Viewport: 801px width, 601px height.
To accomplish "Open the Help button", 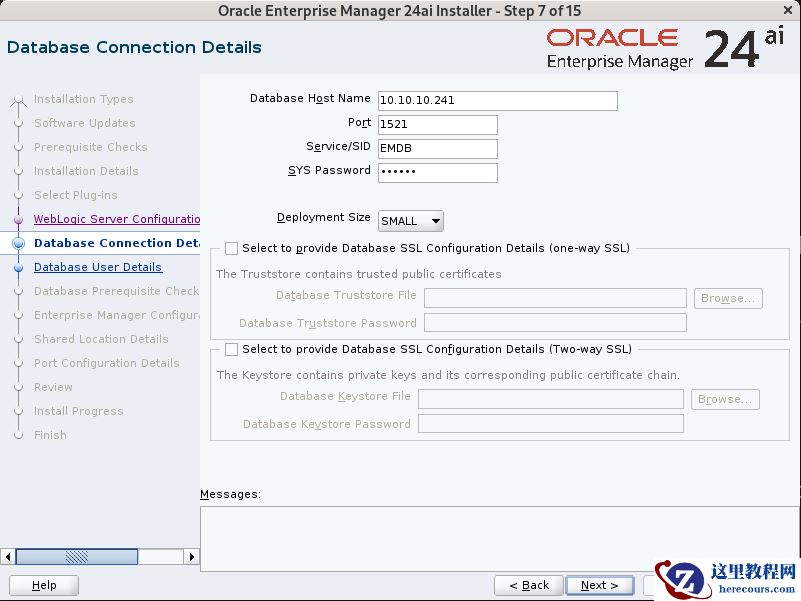I will pos(44,585).
